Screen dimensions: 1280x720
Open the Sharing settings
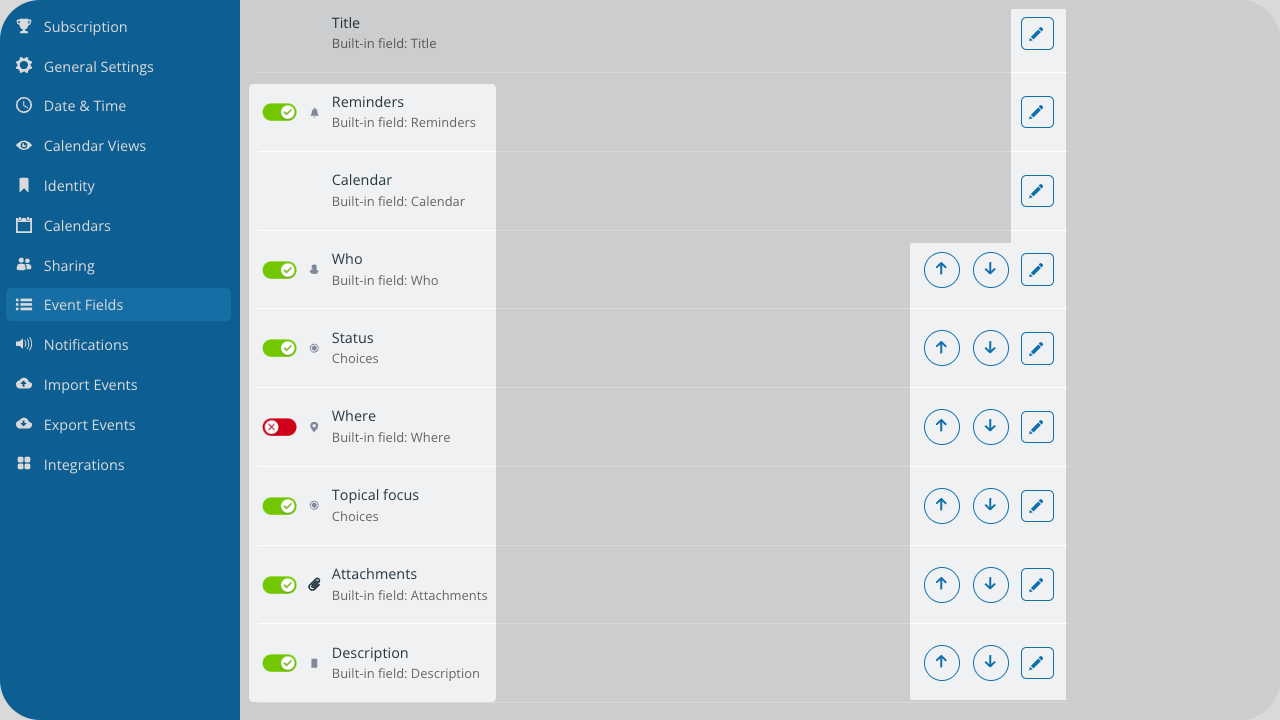click(x=69, y=266)
